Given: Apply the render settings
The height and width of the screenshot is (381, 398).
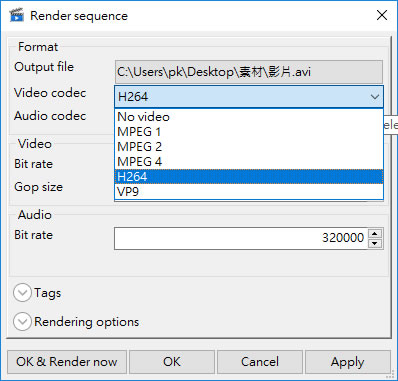Looking at the screenshot, I should point(347,362).
